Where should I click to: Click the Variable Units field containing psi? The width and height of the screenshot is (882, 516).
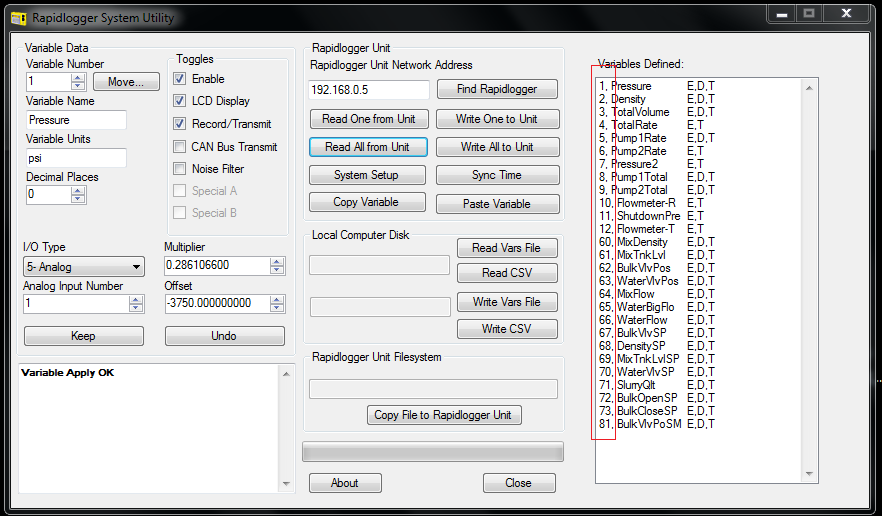(76, 158)
